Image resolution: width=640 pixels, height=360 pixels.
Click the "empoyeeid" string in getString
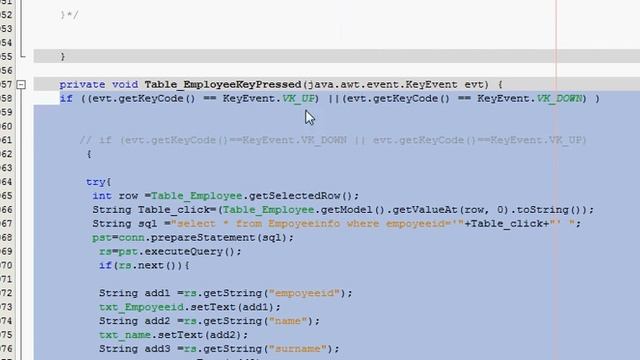pyautogui.click(x=304, y=293)
